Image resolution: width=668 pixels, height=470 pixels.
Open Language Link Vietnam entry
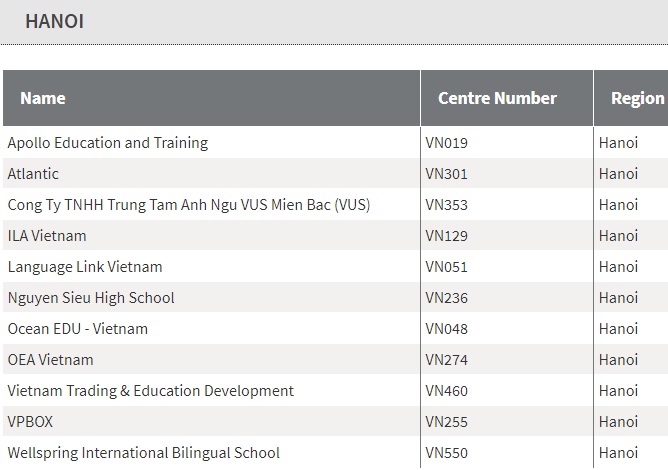pyautogui.click(x=85, y=267)
